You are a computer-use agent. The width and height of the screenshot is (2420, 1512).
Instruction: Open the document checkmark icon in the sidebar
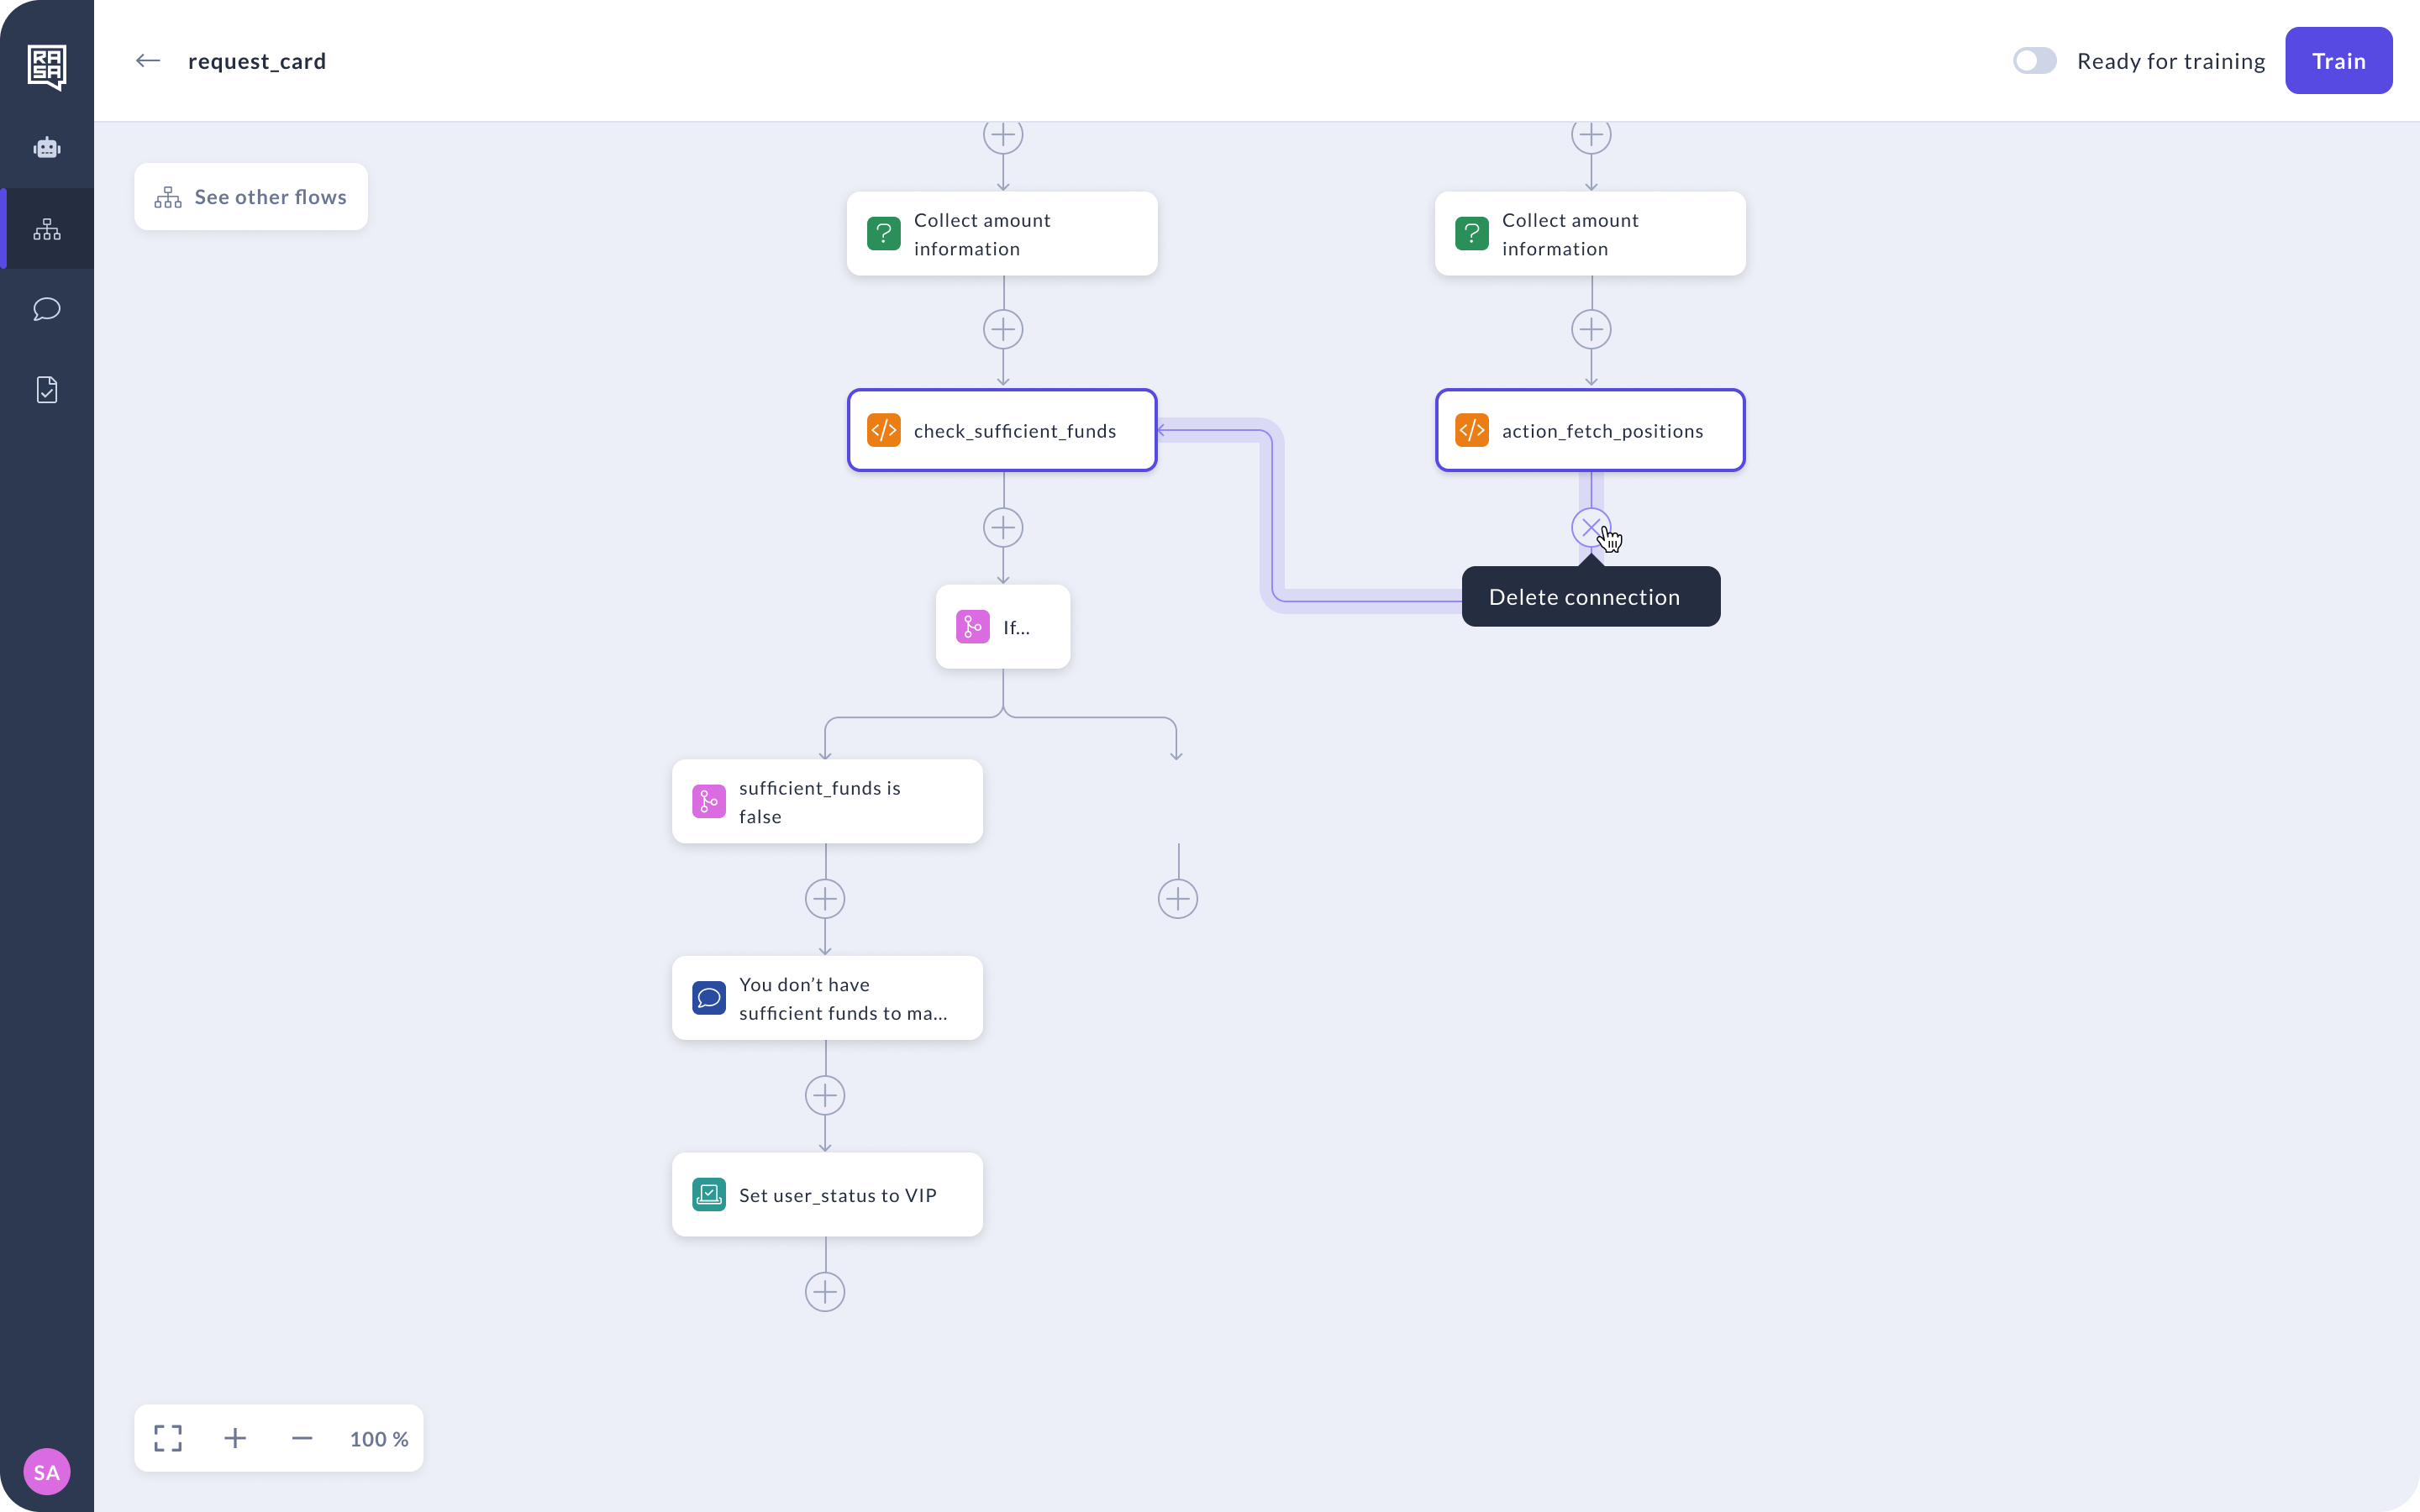click(x=47, y=390)
